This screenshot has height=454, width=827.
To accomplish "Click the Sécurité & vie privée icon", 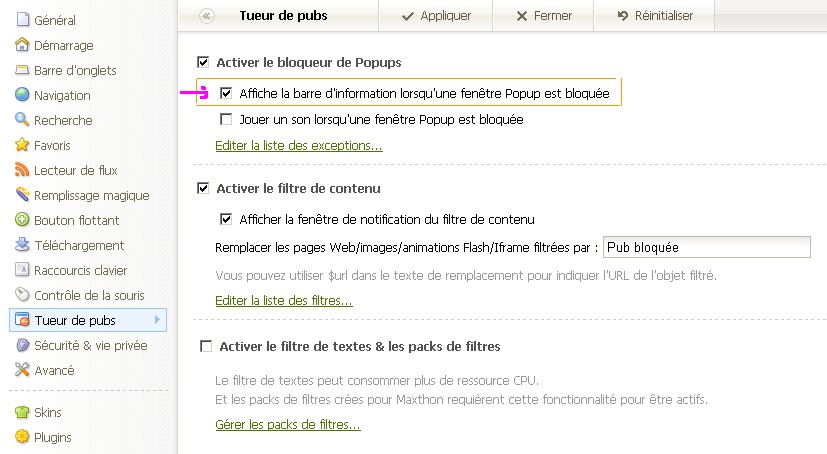I will (x=22, y=345).
